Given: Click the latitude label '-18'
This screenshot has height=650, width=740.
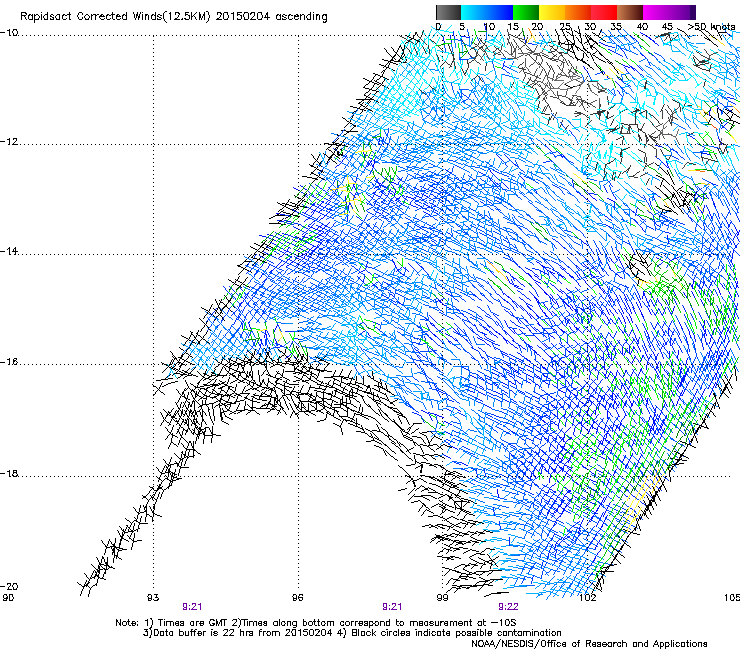Looking at the screenshot, I should (9, 473).
